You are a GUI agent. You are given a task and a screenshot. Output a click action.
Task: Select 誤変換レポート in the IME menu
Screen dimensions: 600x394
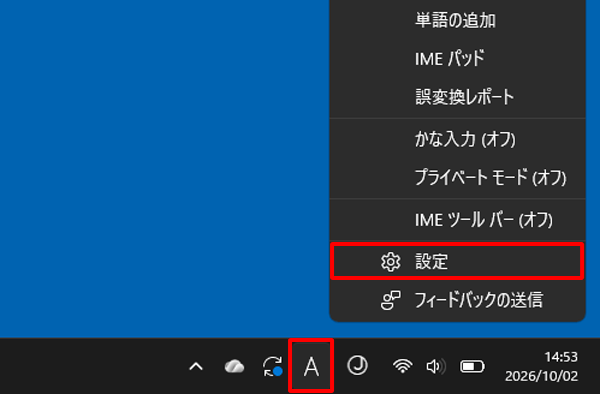point(457,96)
